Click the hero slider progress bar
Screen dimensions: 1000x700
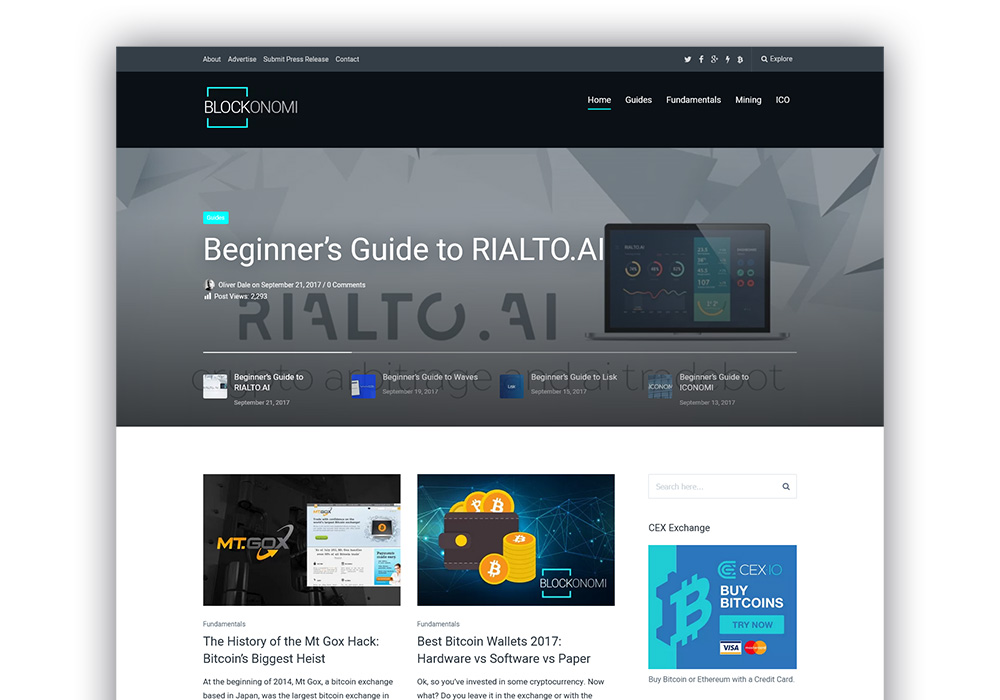pyautogui.click(x=499, y=352)
